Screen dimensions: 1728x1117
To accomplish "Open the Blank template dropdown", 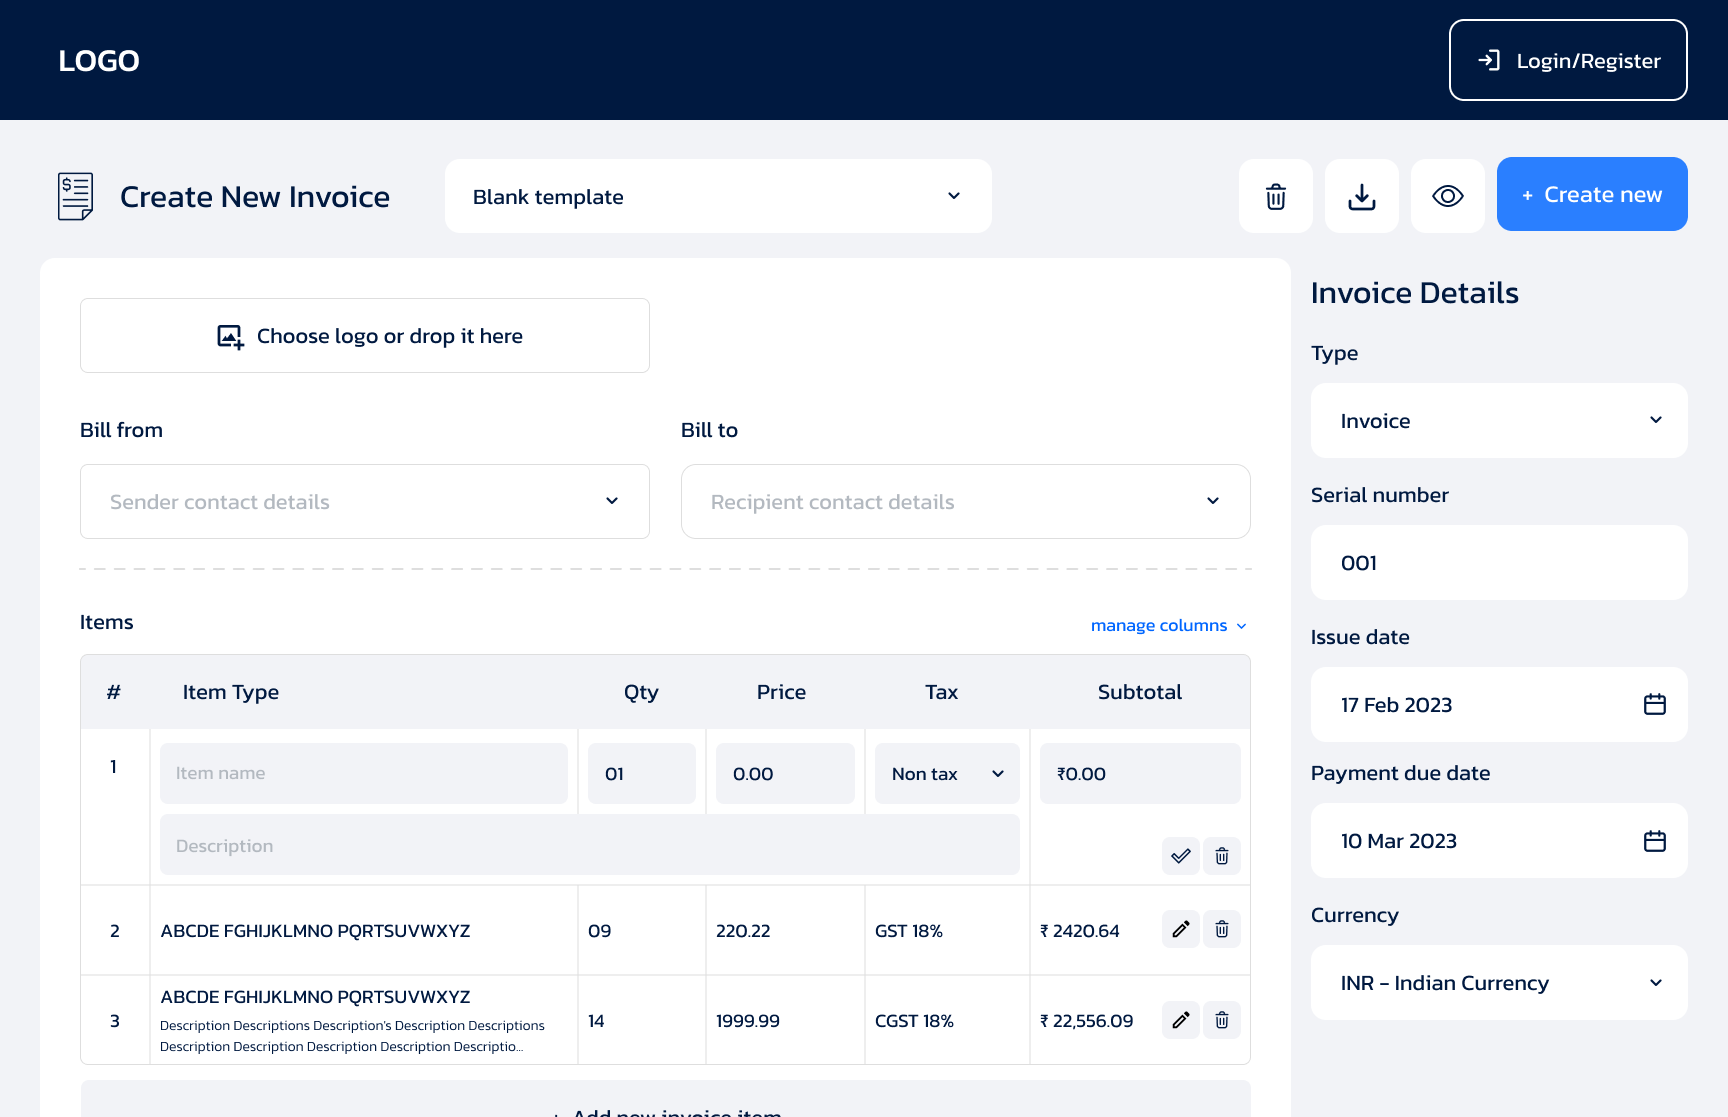I will click(717, 196).
